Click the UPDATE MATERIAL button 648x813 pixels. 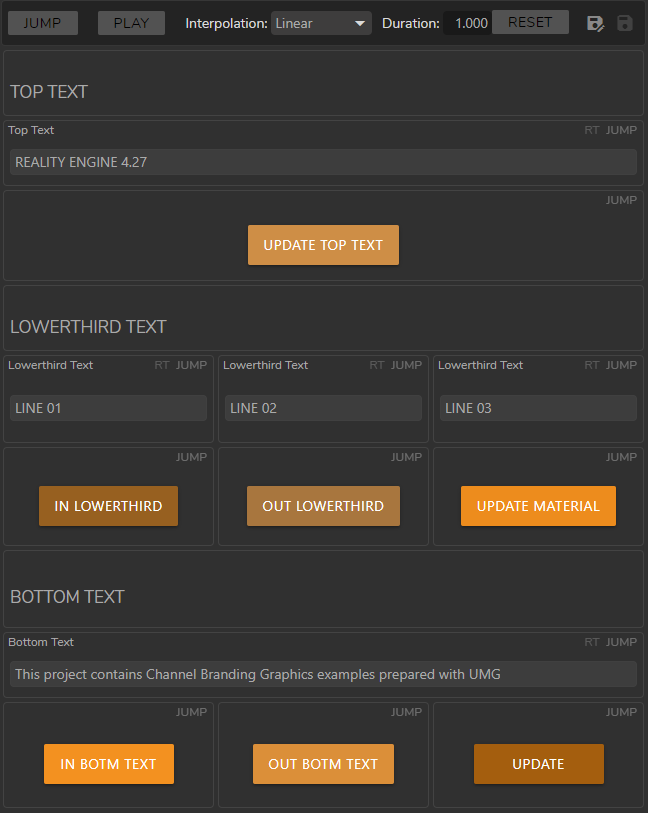538,506
